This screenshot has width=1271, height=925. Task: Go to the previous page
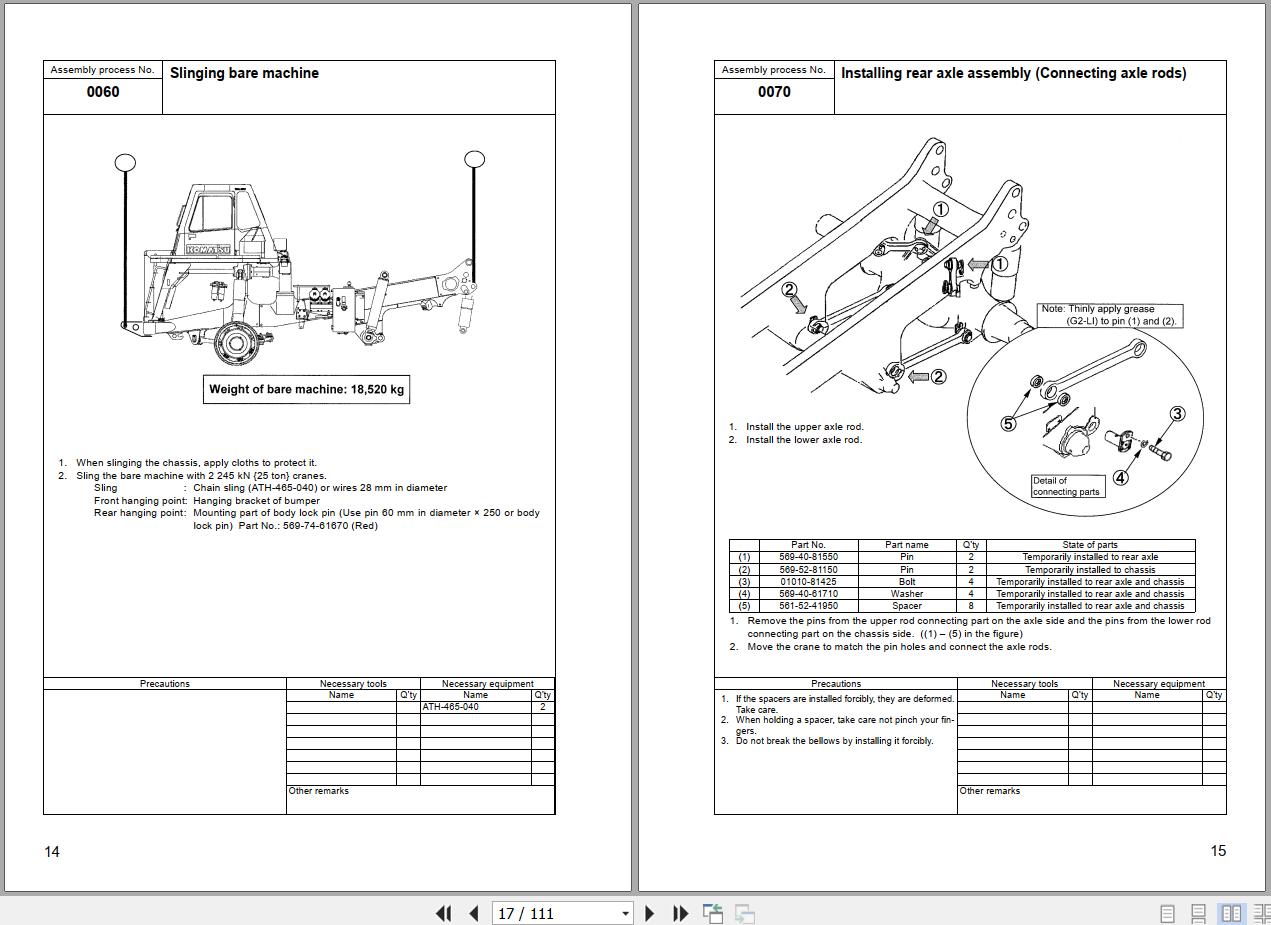[x=474, y=913]
